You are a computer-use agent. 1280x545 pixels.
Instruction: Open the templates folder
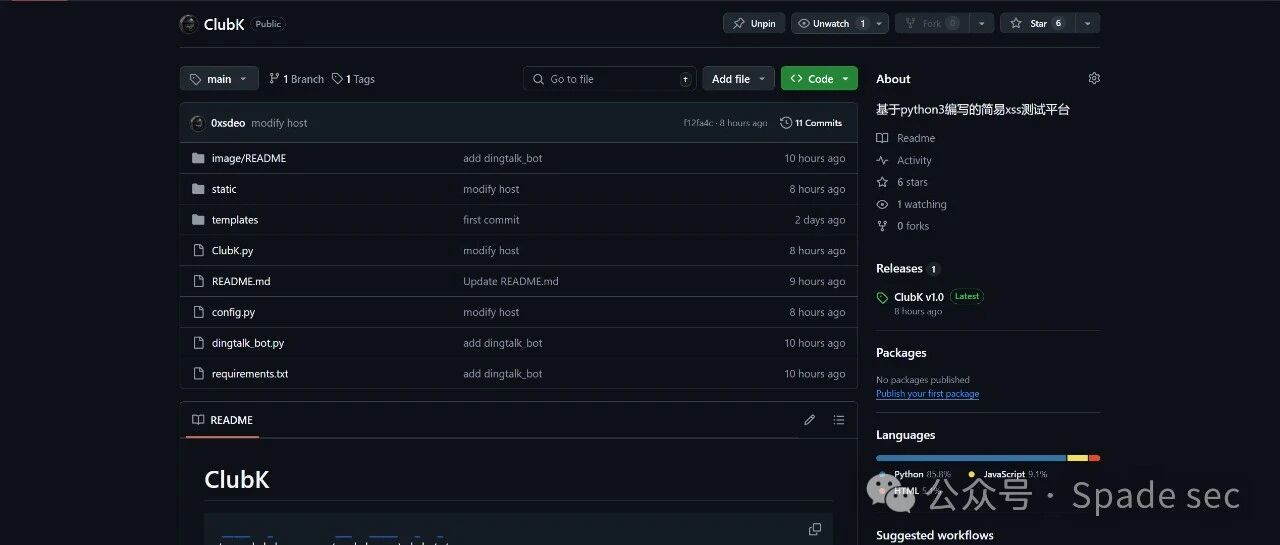[x=235, y=220]
